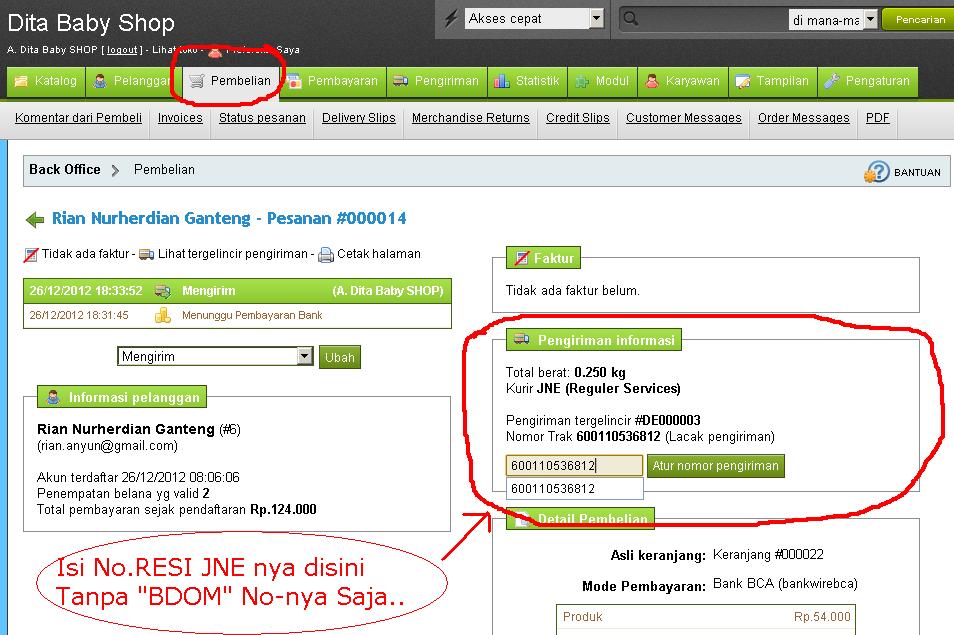
Task: Select the Pembelian tab
Action: [x=231, y=82]
